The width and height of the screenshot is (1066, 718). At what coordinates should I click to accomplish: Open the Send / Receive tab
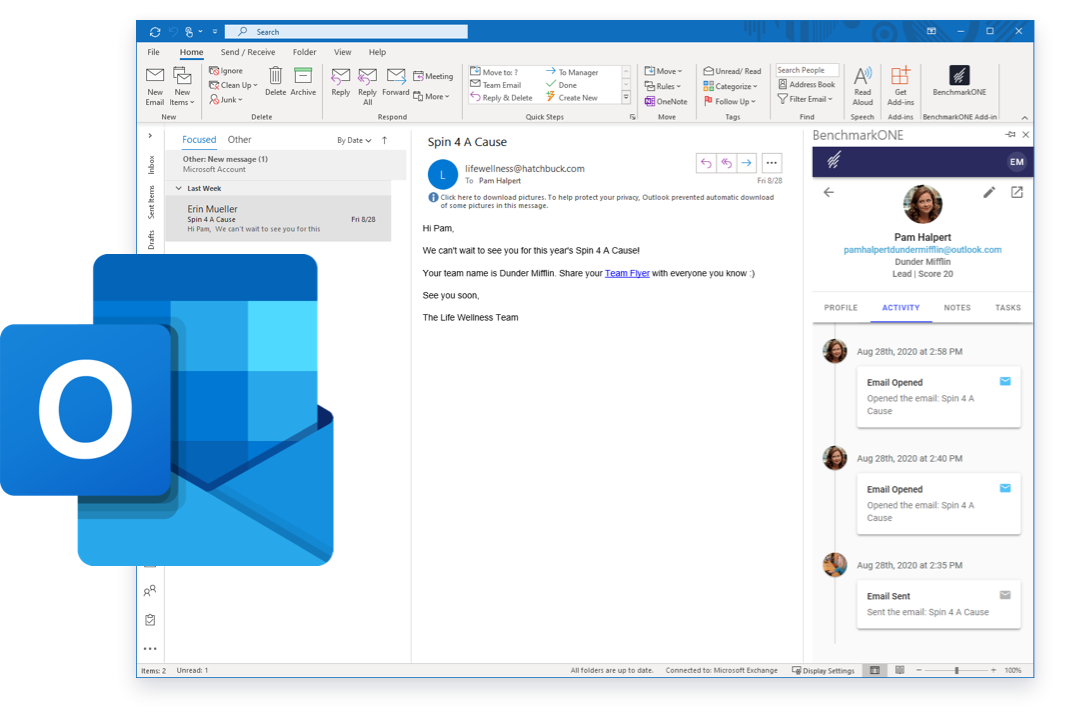[247, 52]
